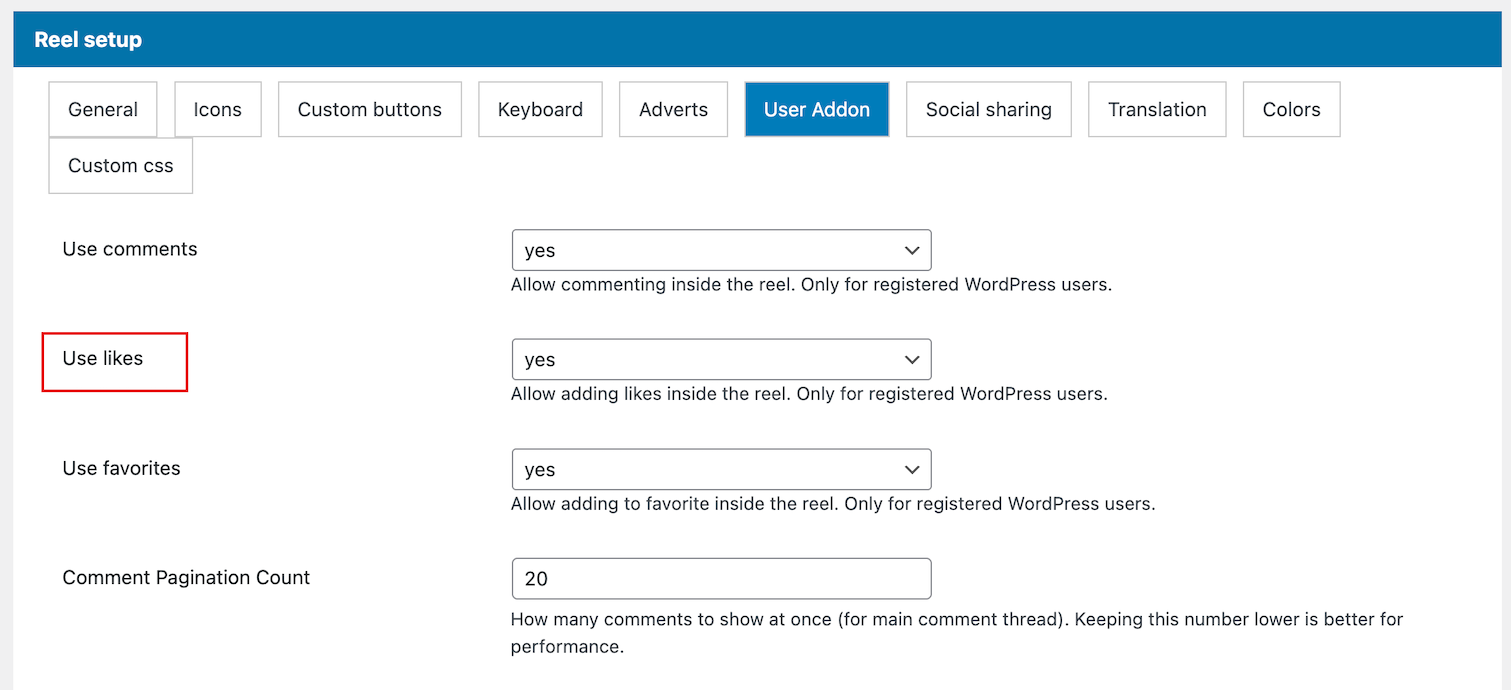This screenshot has height=690, width=1511.
Task: Click the Reel setup panel header
Action: (88, 40)
